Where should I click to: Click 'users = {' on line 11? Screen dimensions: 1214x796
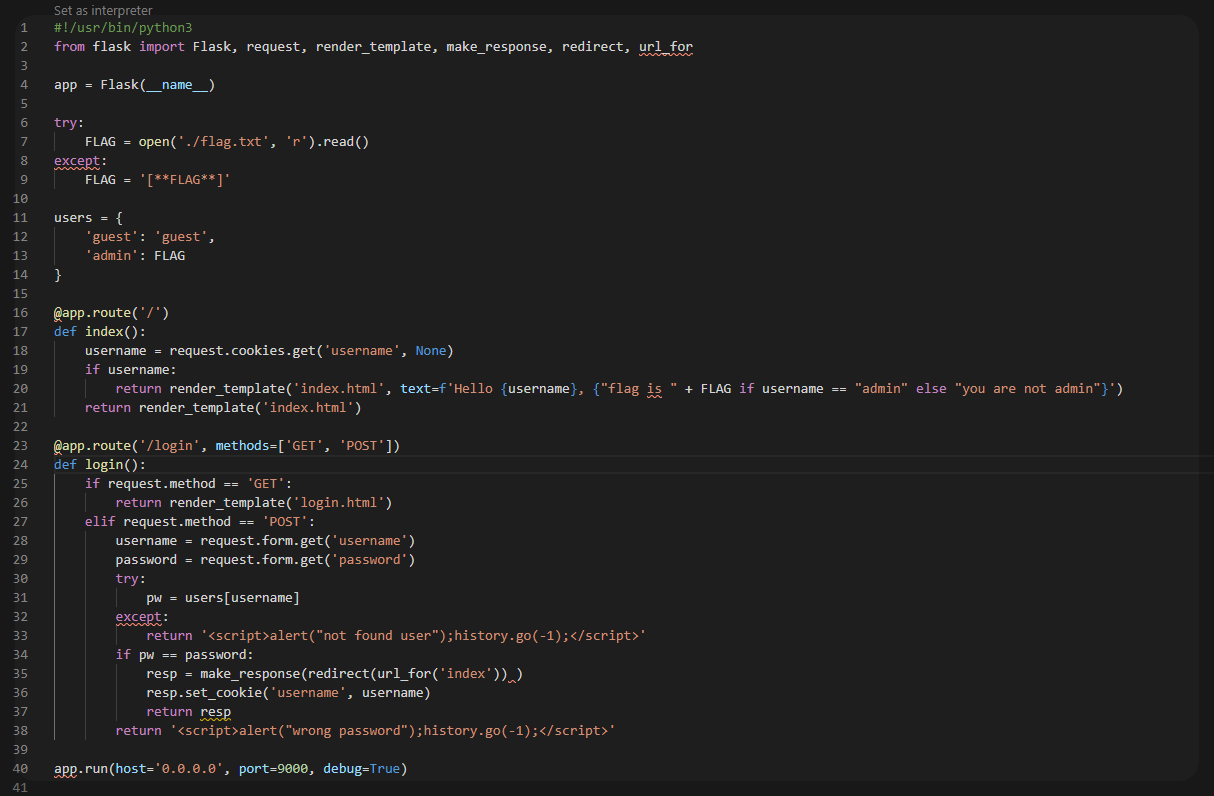click(88, 218)
